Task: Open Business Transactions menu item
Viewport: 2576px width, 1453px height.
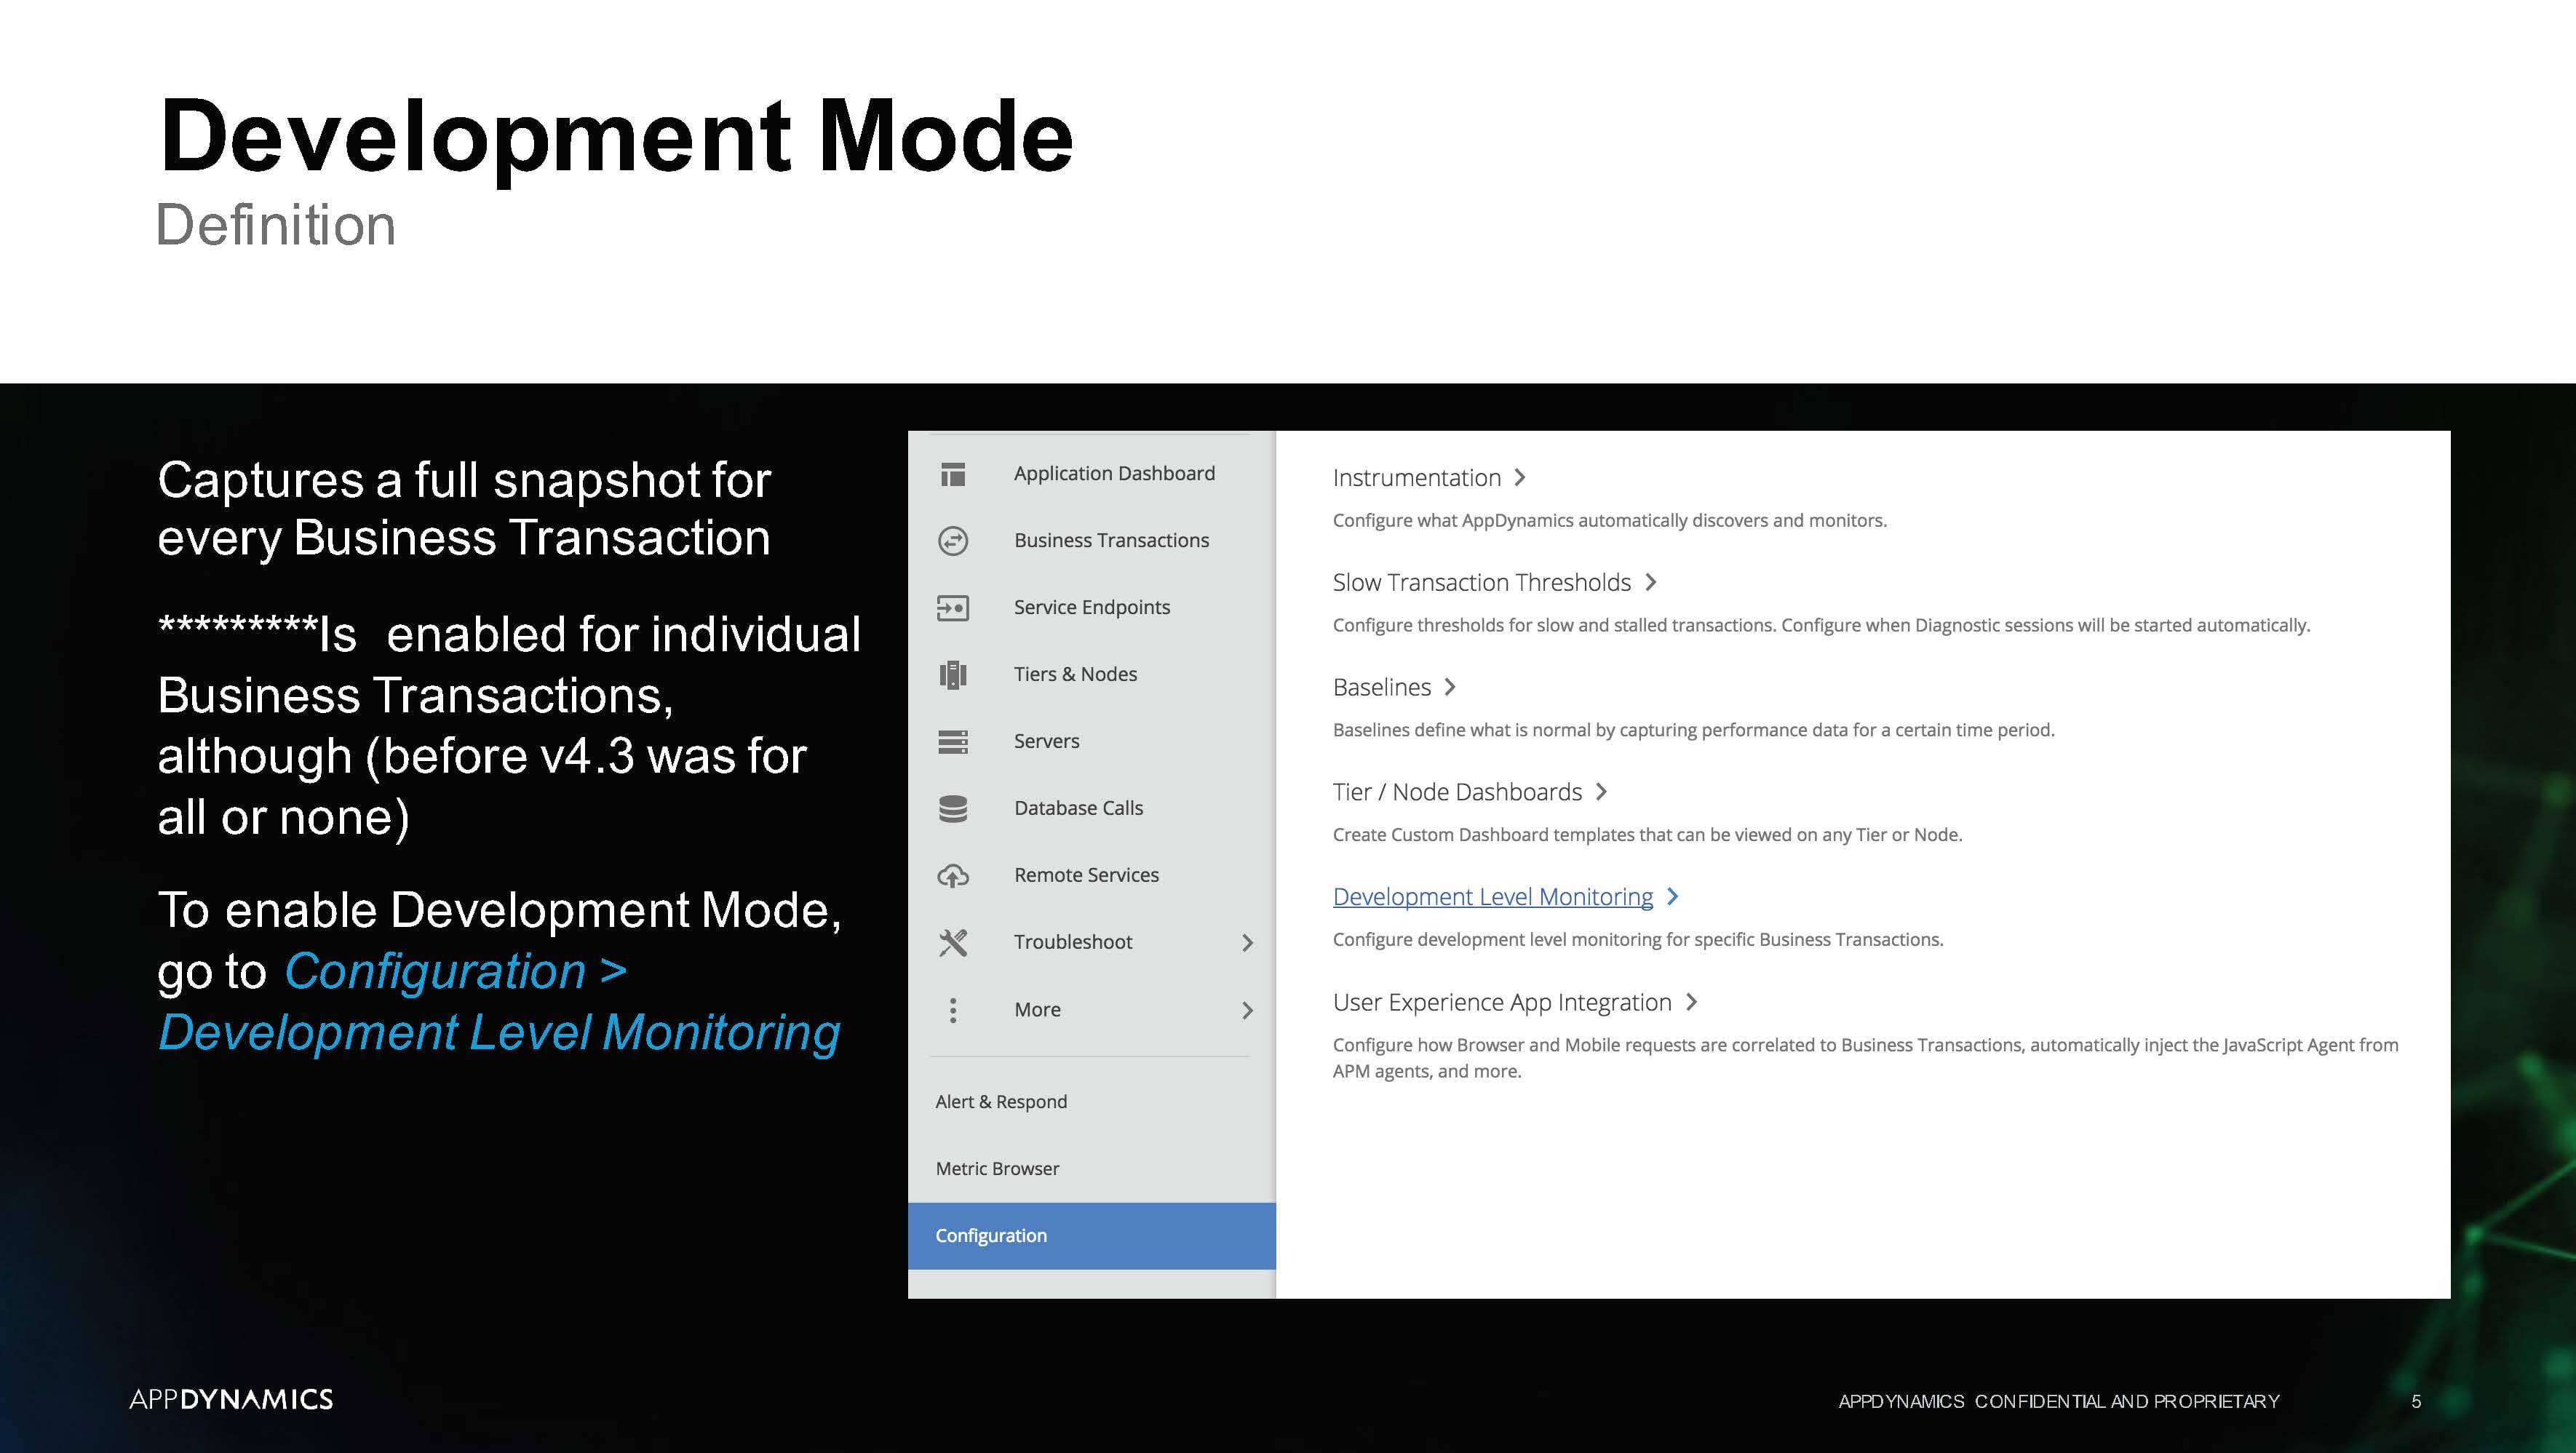Action: point(1111,540)
